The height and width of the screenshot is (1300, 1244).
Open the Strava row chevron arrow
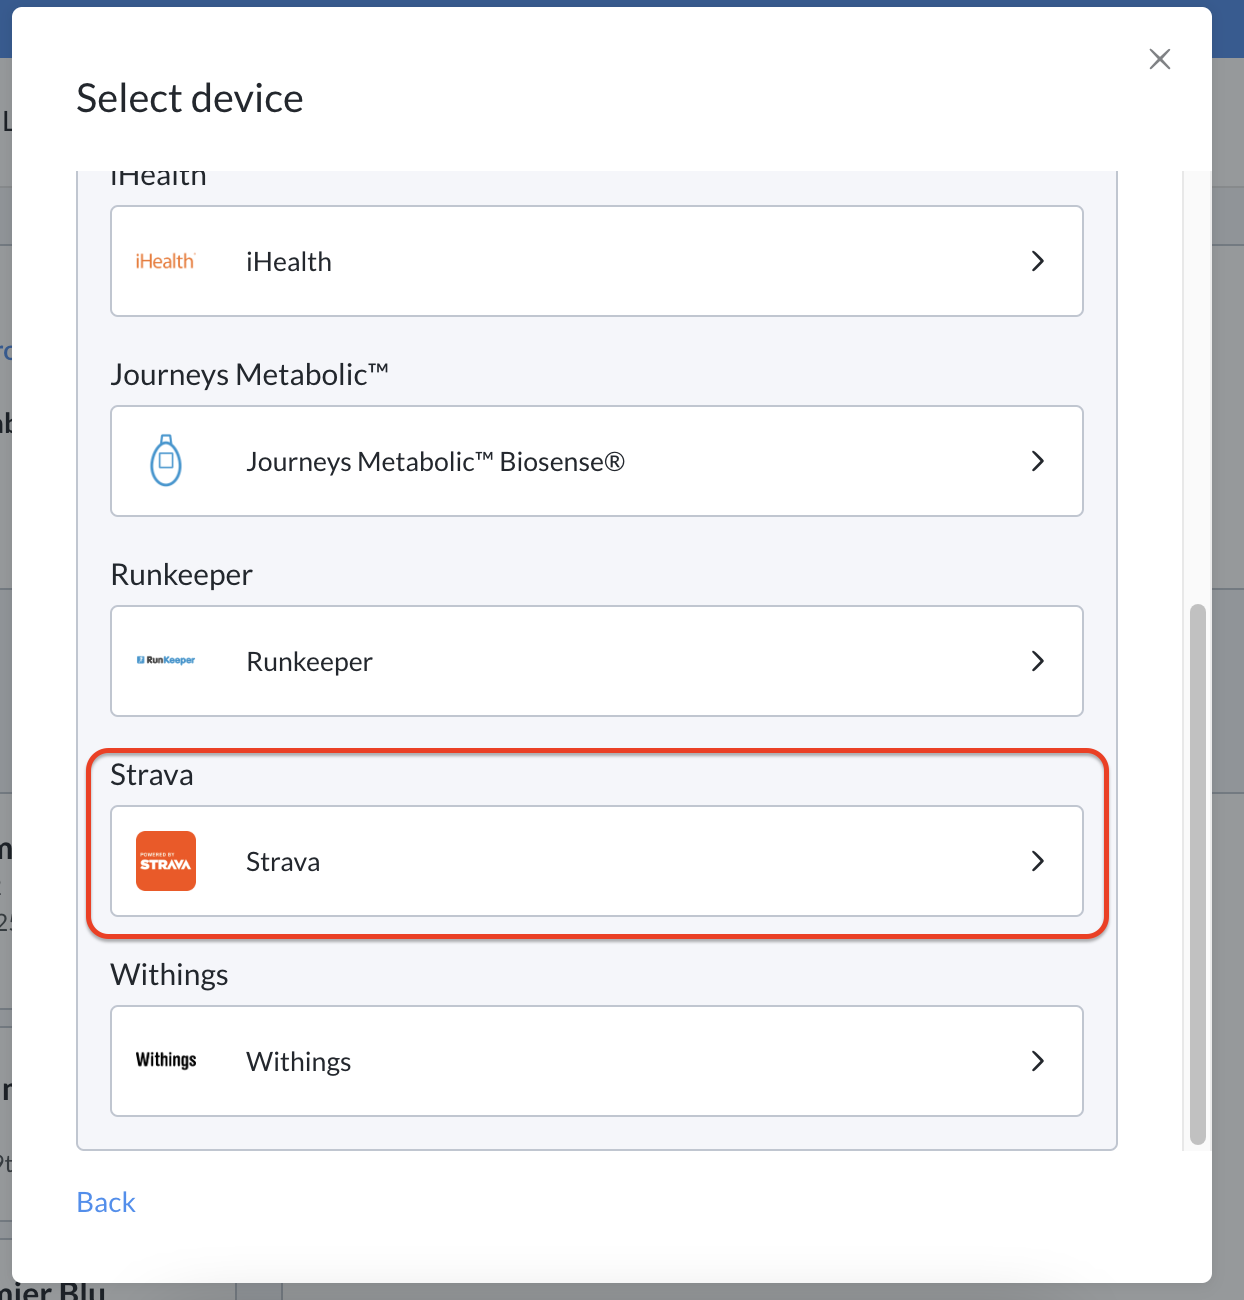point(1038,861)
